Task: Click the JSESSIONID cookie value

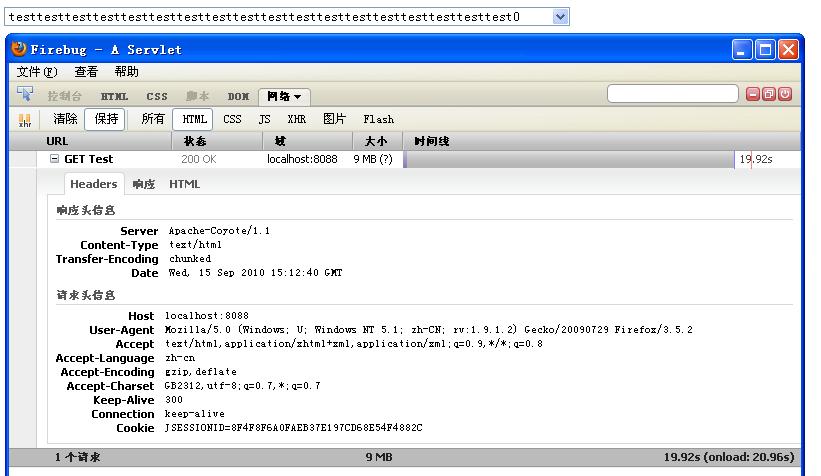Action: [x=293, y=428]
